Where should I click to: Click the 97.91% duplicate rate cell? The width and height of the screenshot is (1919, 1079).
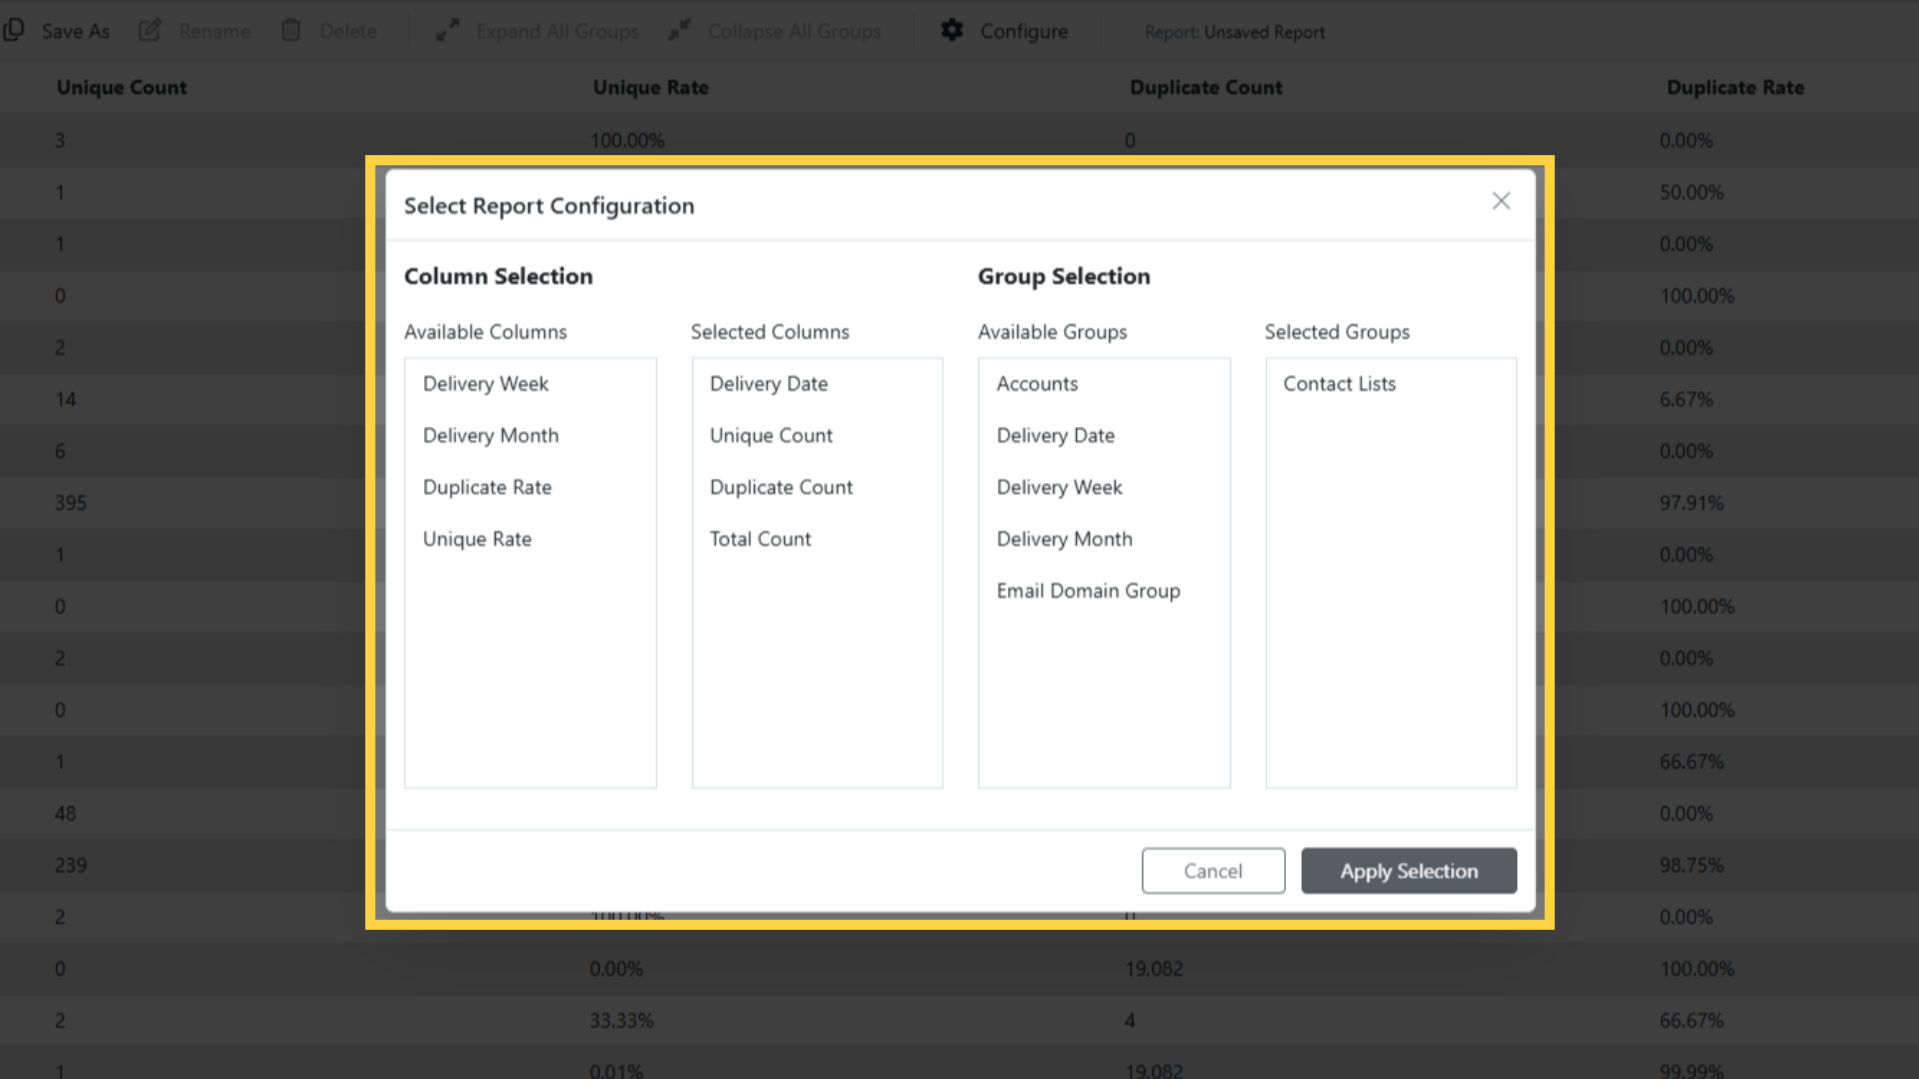(x=1692, y=503)
